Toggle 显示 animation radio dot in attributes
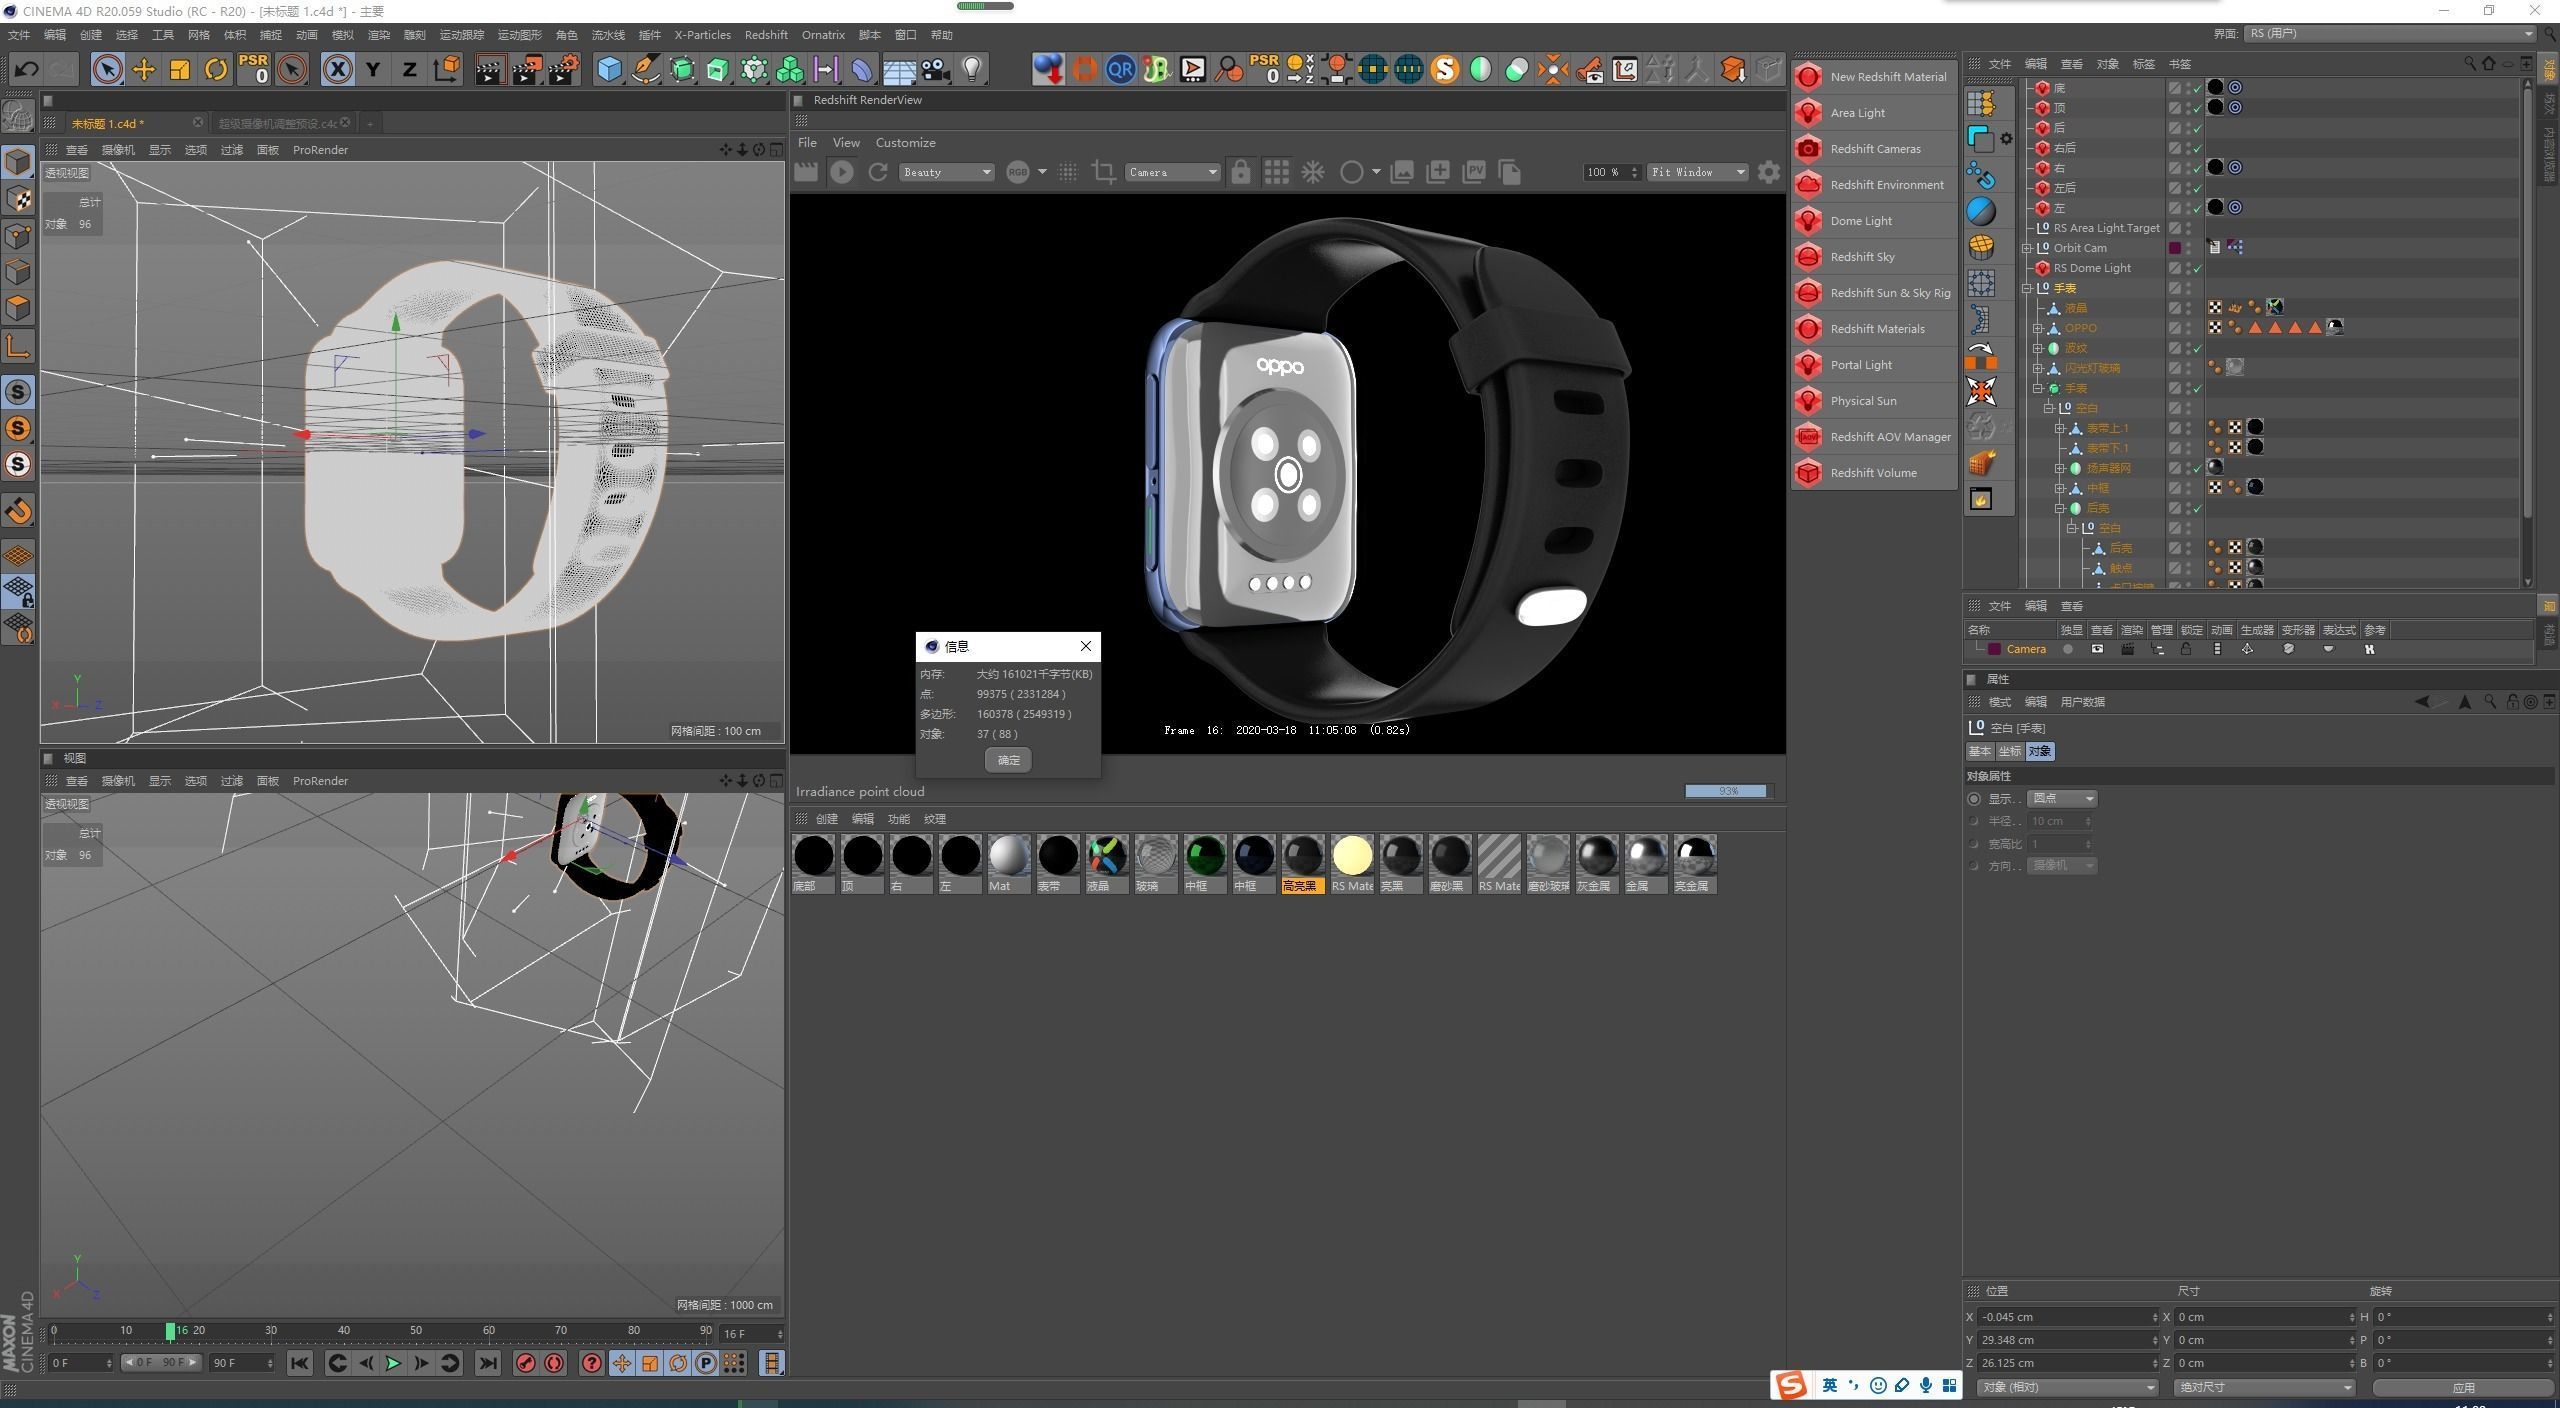The height and width of the screenshot is (1408, 2560). pyautogui.click(x=1974, y=799)
